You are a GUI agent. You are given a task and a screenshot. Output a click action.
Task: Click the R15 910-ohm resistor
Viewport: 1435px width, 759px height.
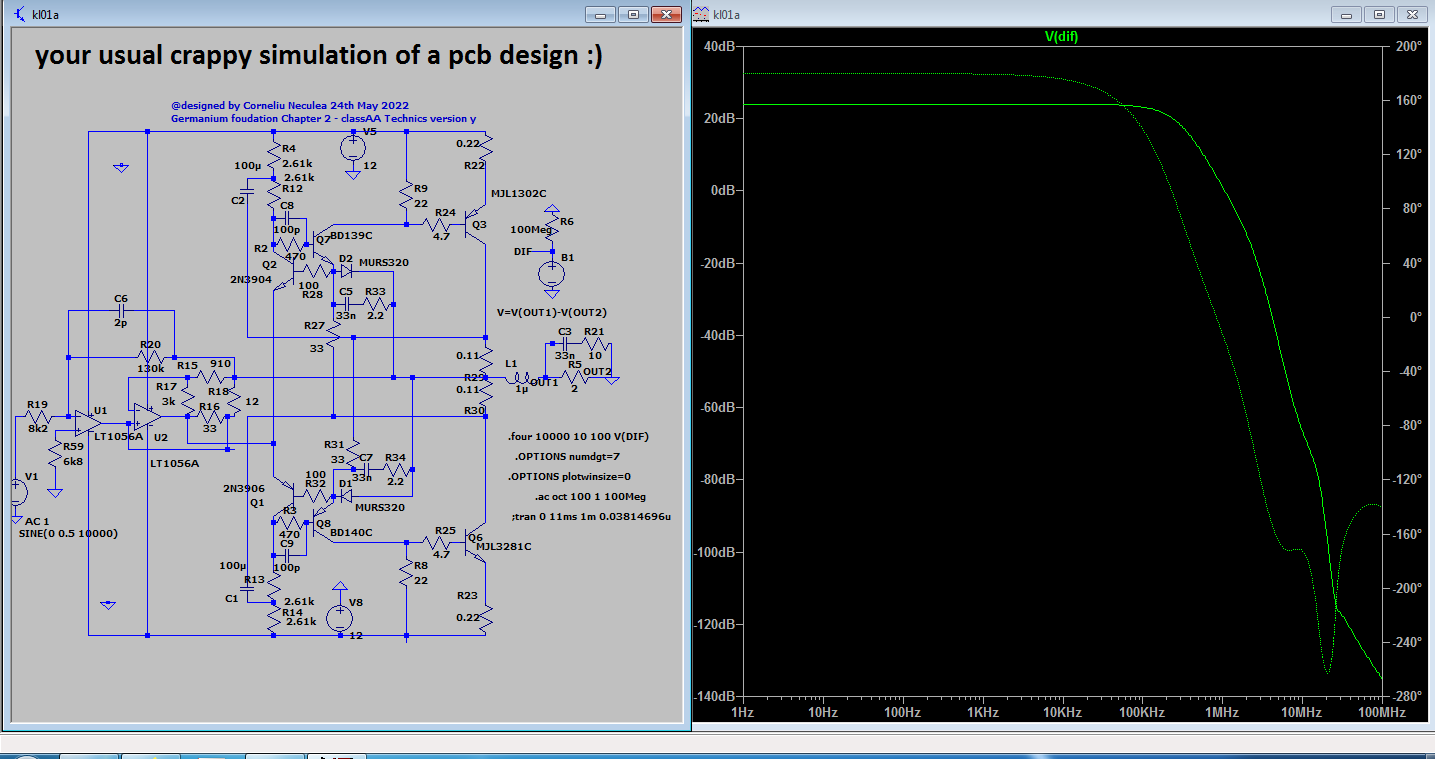209,378
